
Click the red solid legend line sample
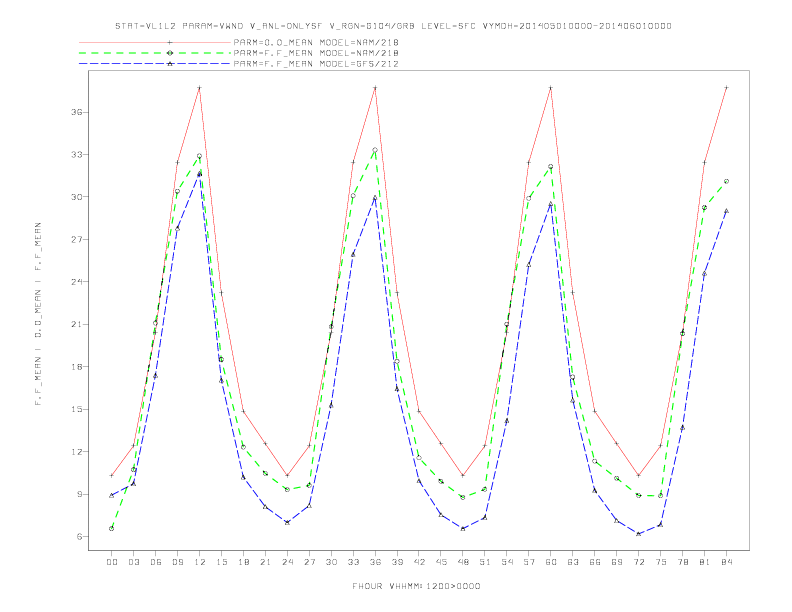coord(155,42)
